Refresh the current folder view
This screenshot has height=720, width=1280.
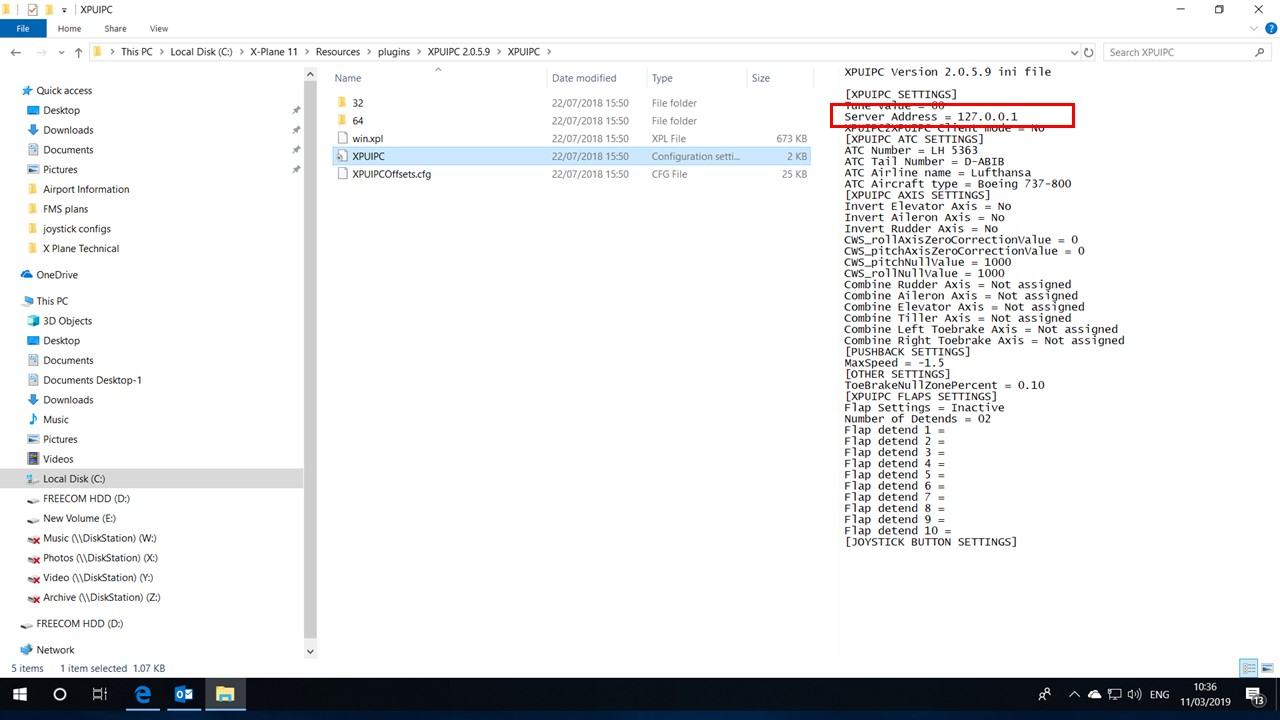point(1089,52)
